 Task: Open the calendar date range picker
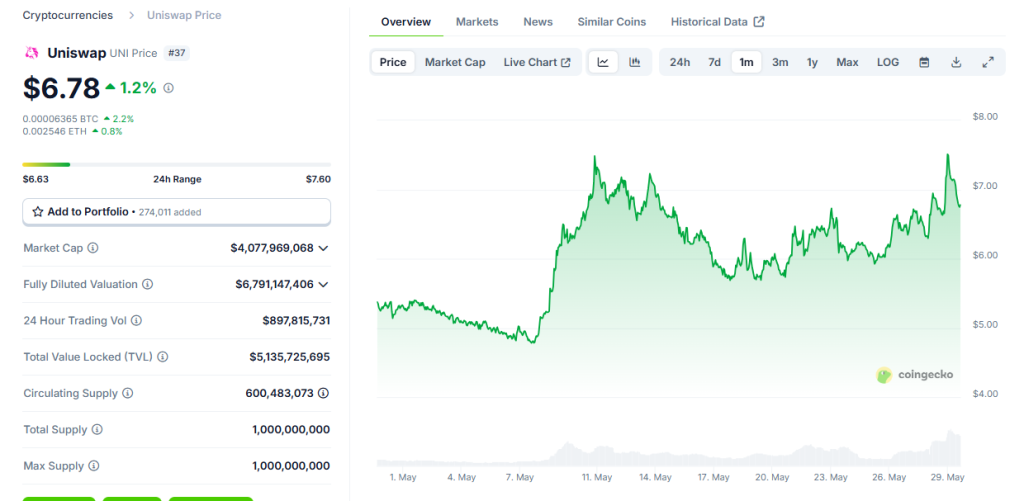tap(924, 62)
